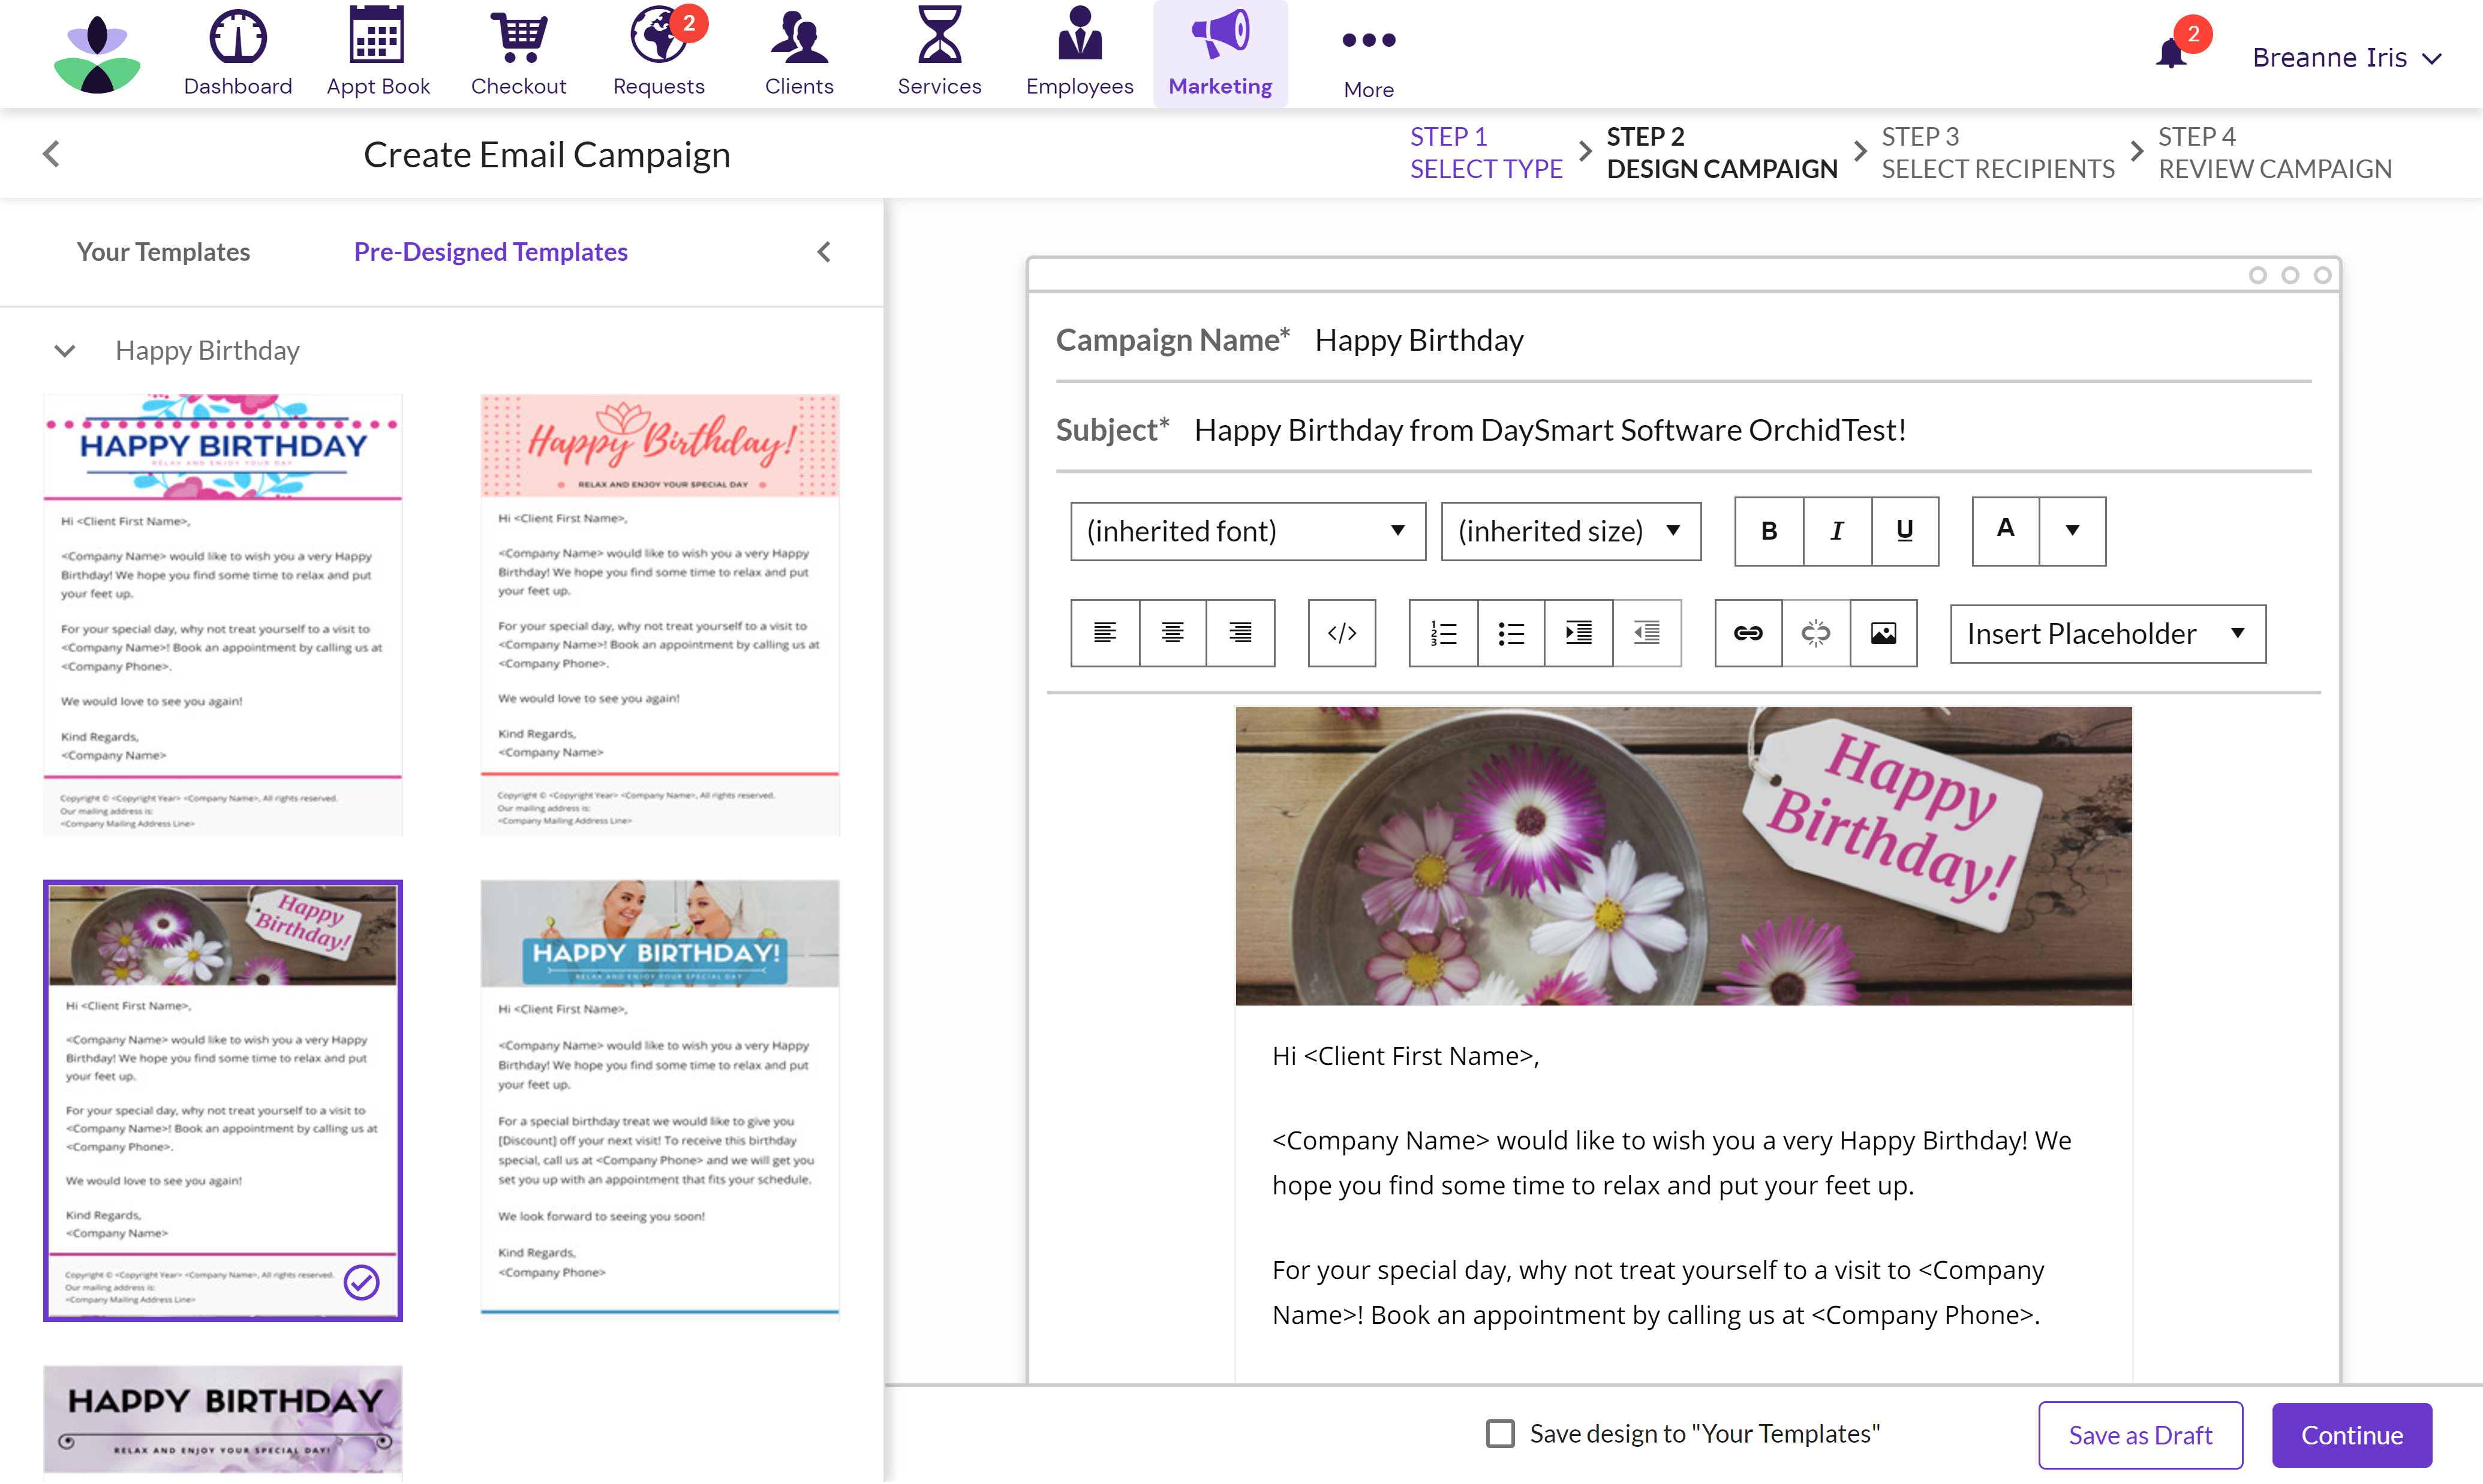Insert a bulleted list
Screen dimensions: 2483x1484
click(1510, 633)
